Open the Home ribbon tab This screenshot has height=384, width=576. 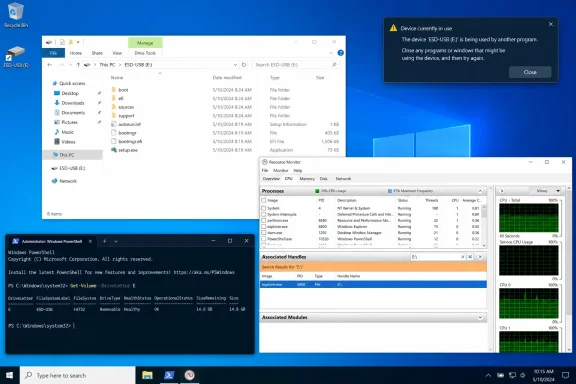pos(76,53)
